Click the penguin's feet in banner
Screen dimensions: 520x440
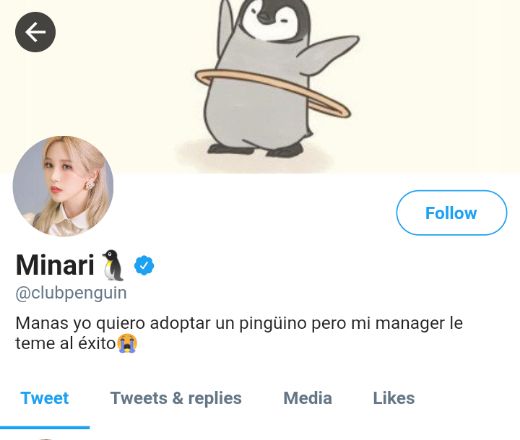[x=255, y=150]
